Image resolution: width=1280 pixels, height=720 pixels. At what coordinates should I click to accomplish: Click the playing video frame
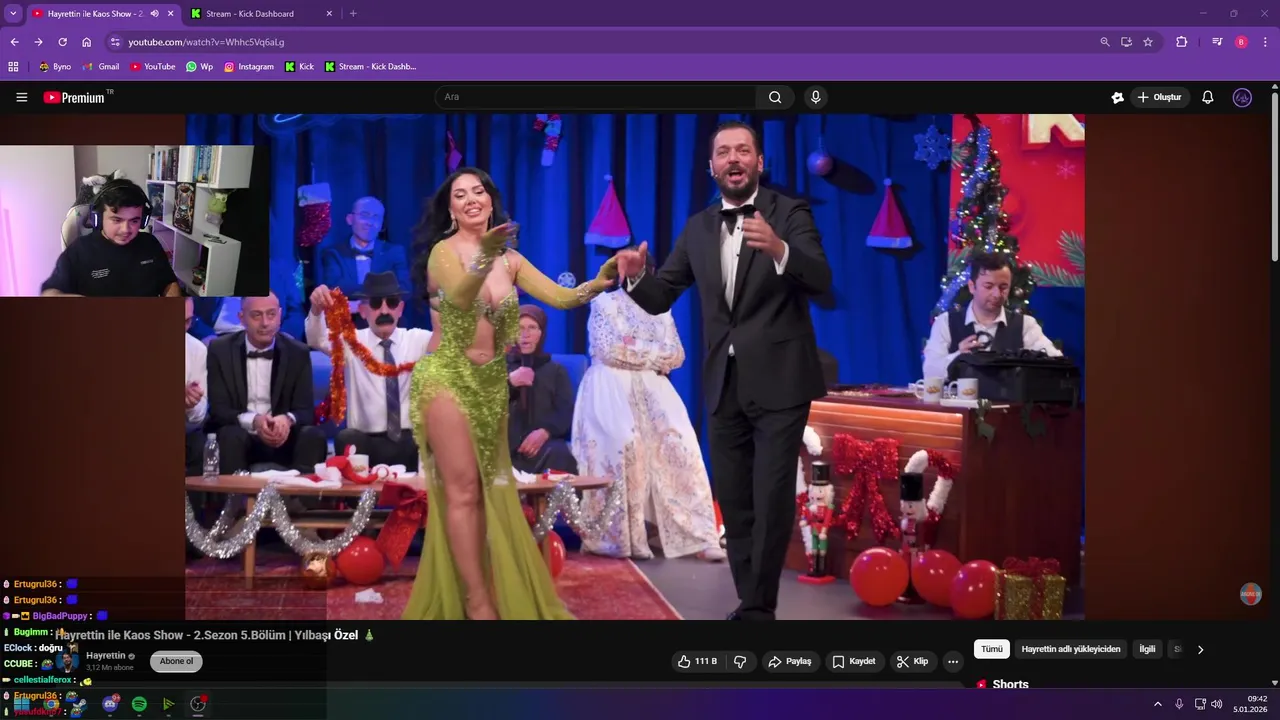(x=635, y=366)
